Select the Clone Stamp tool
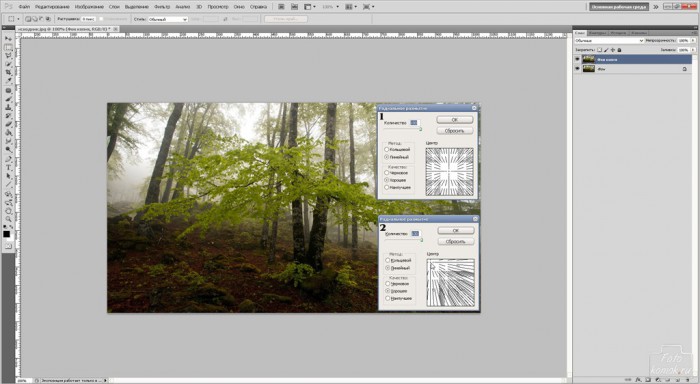This screenshot has height=384, width=700. pyautogui.click(x=9, y=107)
